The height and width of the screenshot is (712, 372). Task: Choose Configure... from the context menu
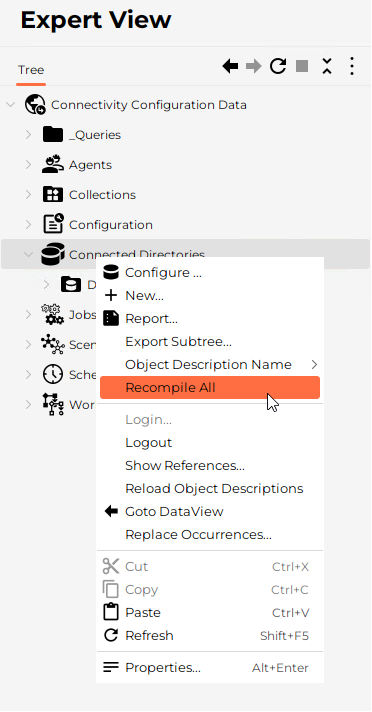tap(210, 272)
